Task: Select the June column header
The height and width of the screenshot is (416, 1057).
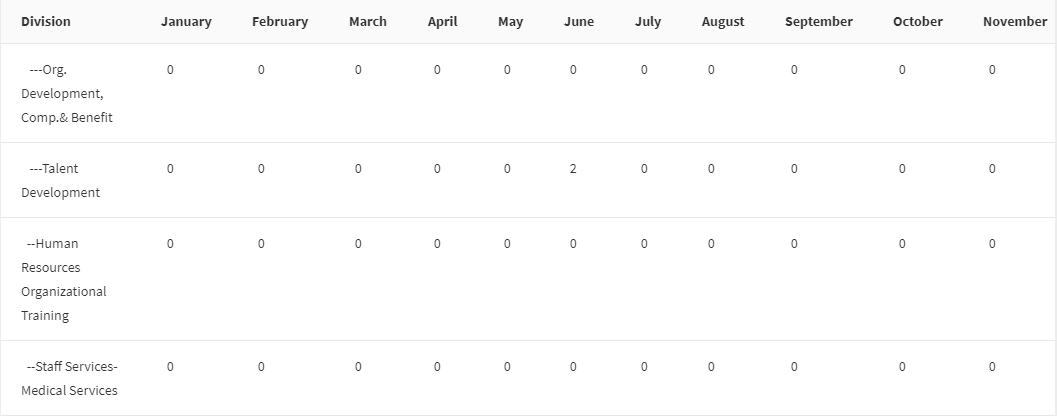Action: [x=579, y=22]
